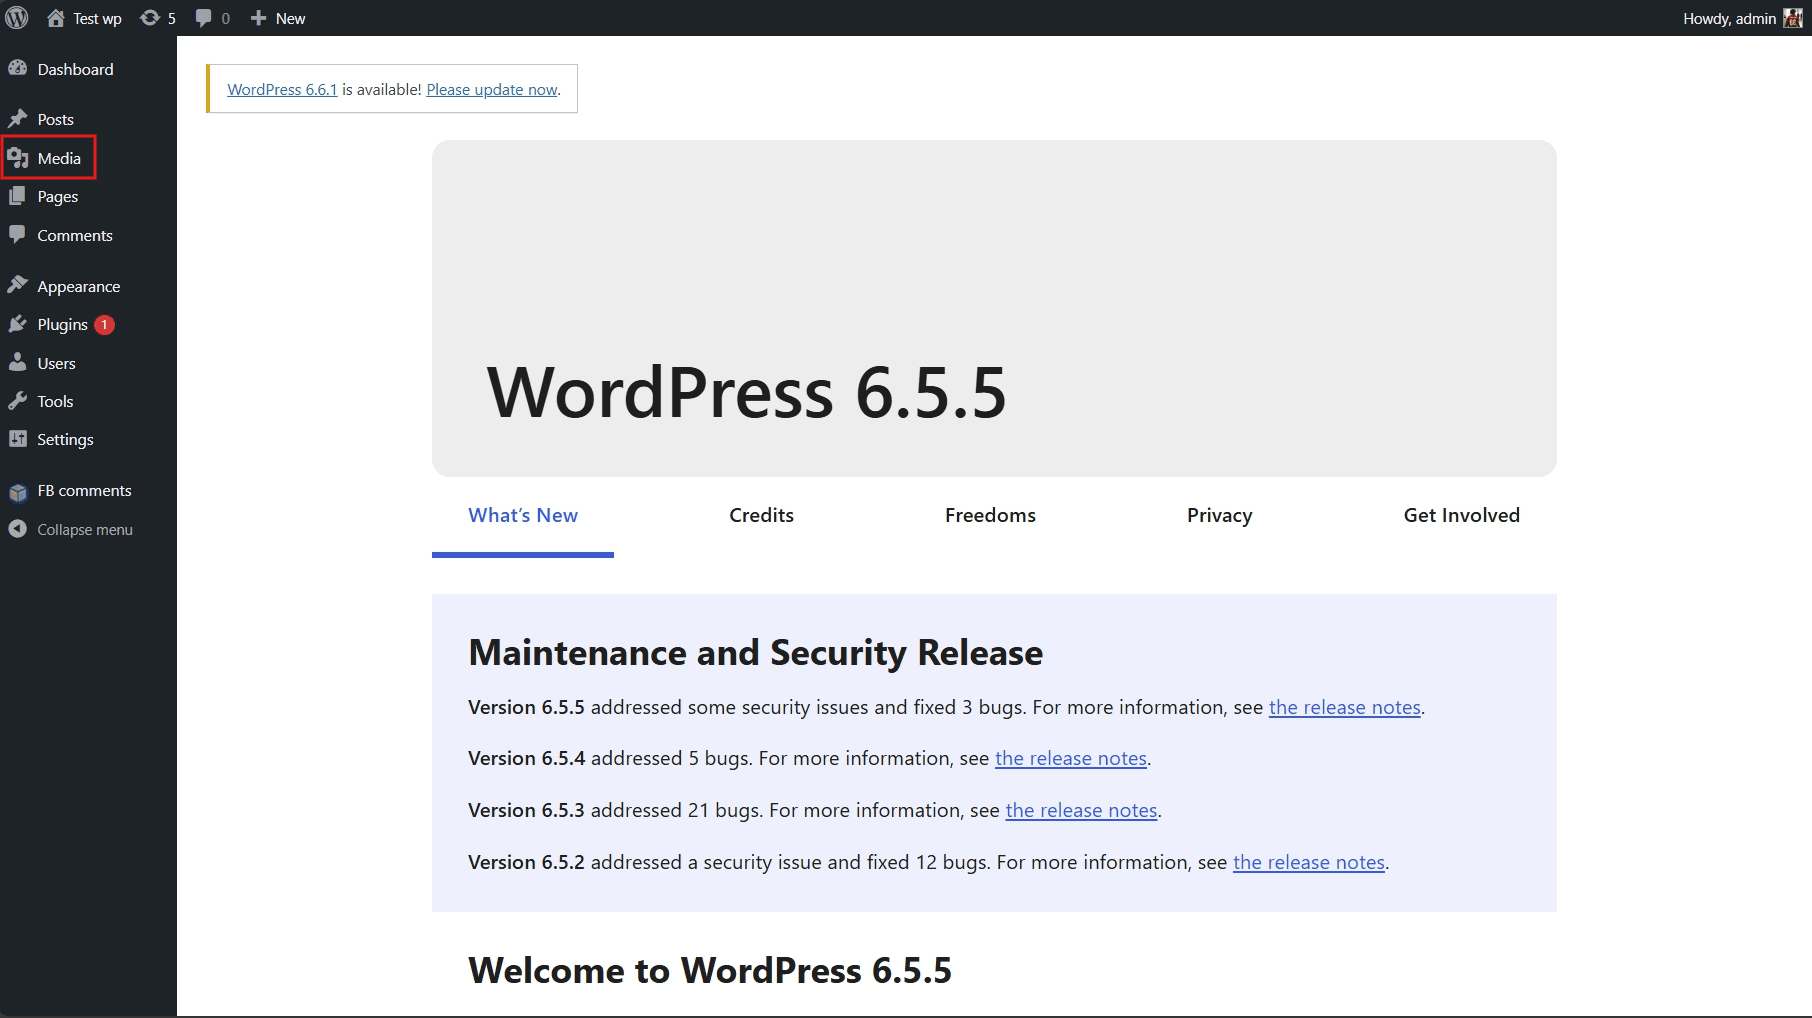Open release notes for Version 6.5.4
This screenshot has width=1812, height=1018.
[1070, 758]
